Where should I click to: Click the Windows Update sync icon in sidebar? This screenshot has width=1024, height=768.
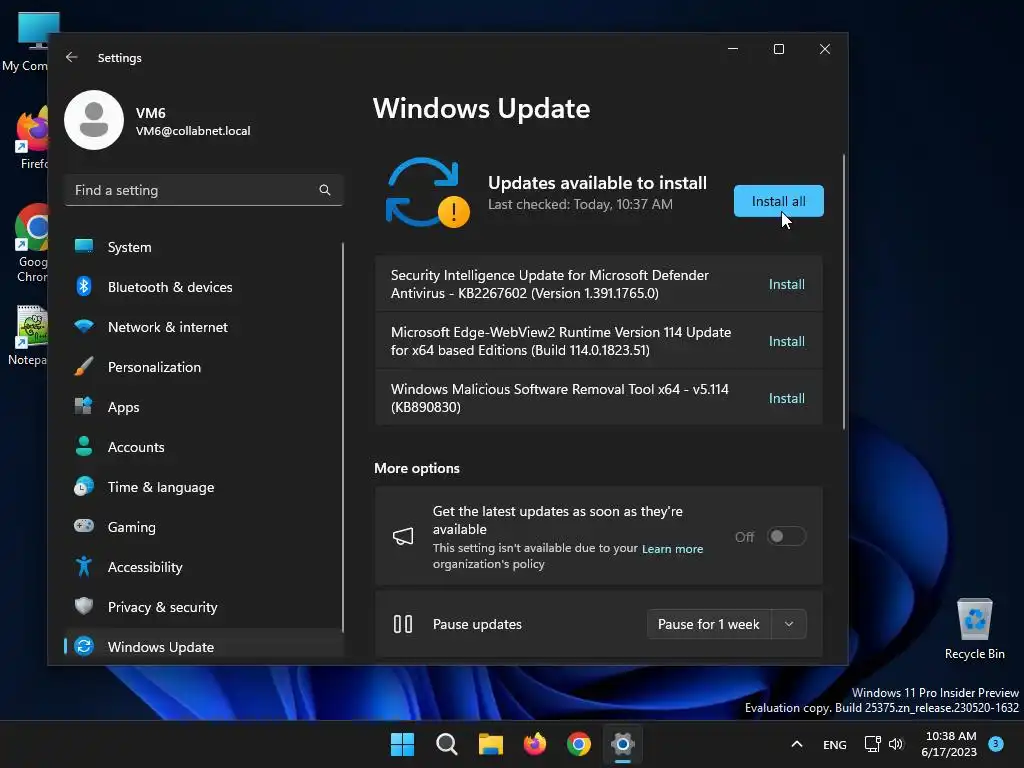point(84,646)
